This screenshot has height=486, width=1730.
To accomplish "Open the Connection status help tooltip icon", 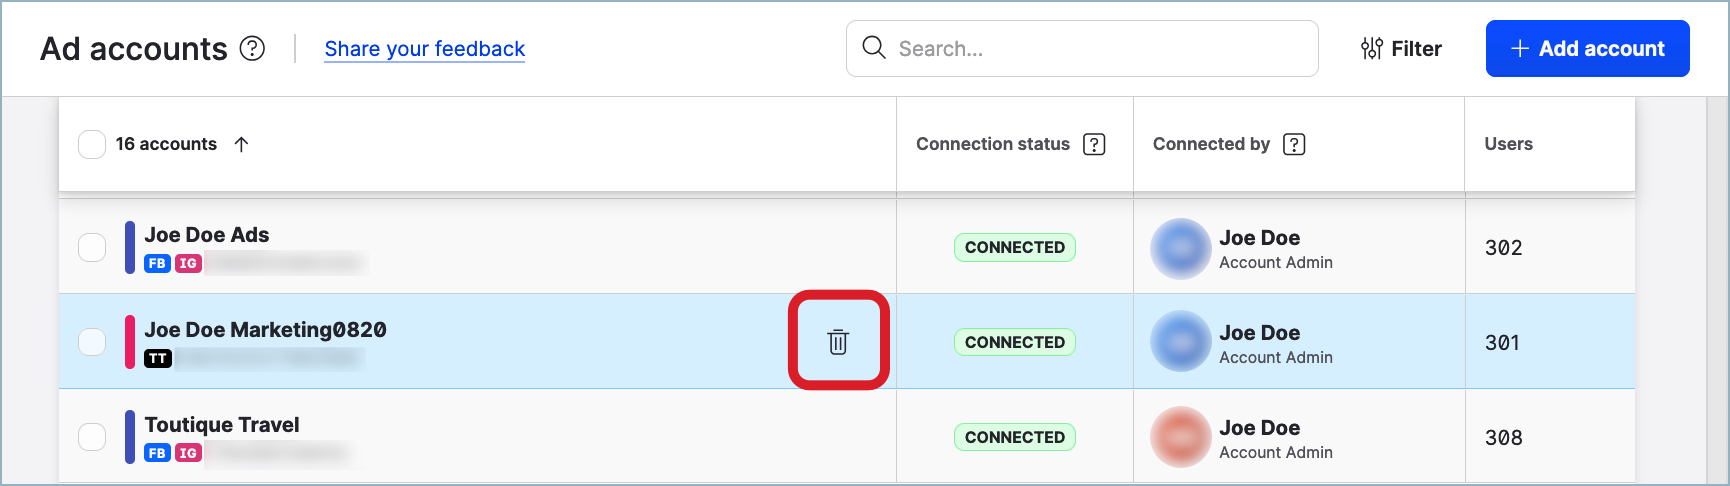I will [x=1095, y=144].
